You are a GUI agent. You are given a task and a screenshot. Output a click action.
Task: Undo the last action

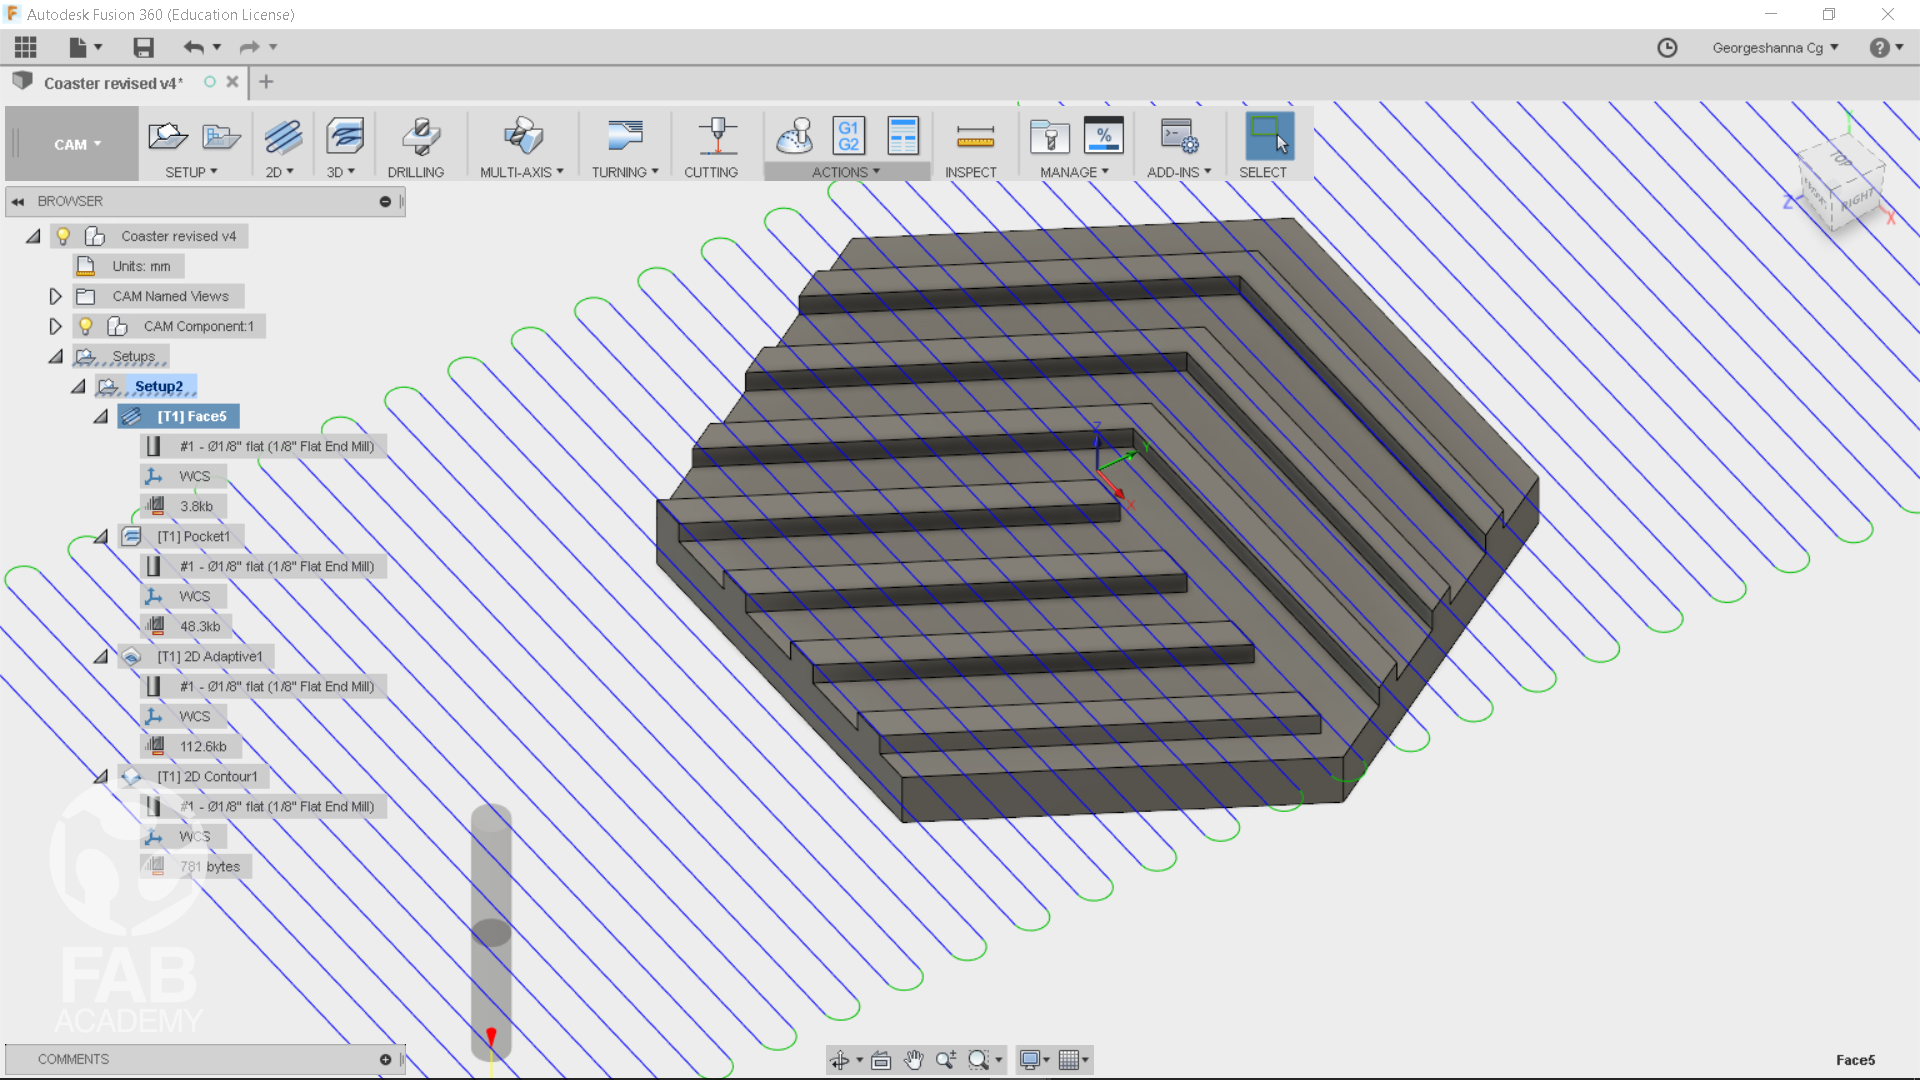(x=193, y=47)
